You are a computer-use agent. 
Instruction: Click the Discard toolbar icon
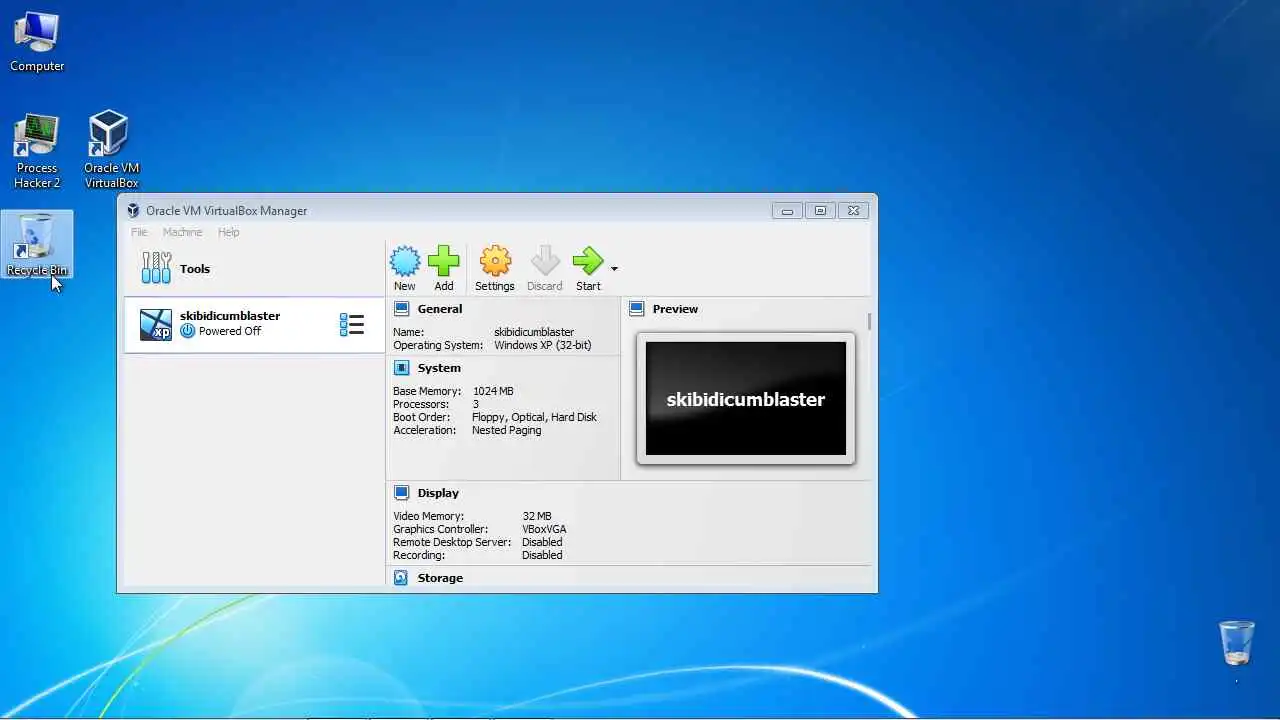(x=545, y=262)
